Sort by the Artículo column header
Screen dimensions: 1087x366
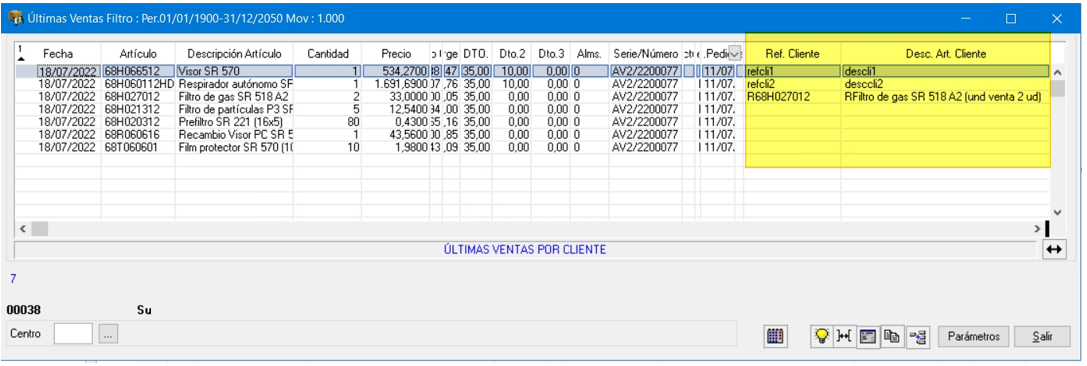coord(138,54)
